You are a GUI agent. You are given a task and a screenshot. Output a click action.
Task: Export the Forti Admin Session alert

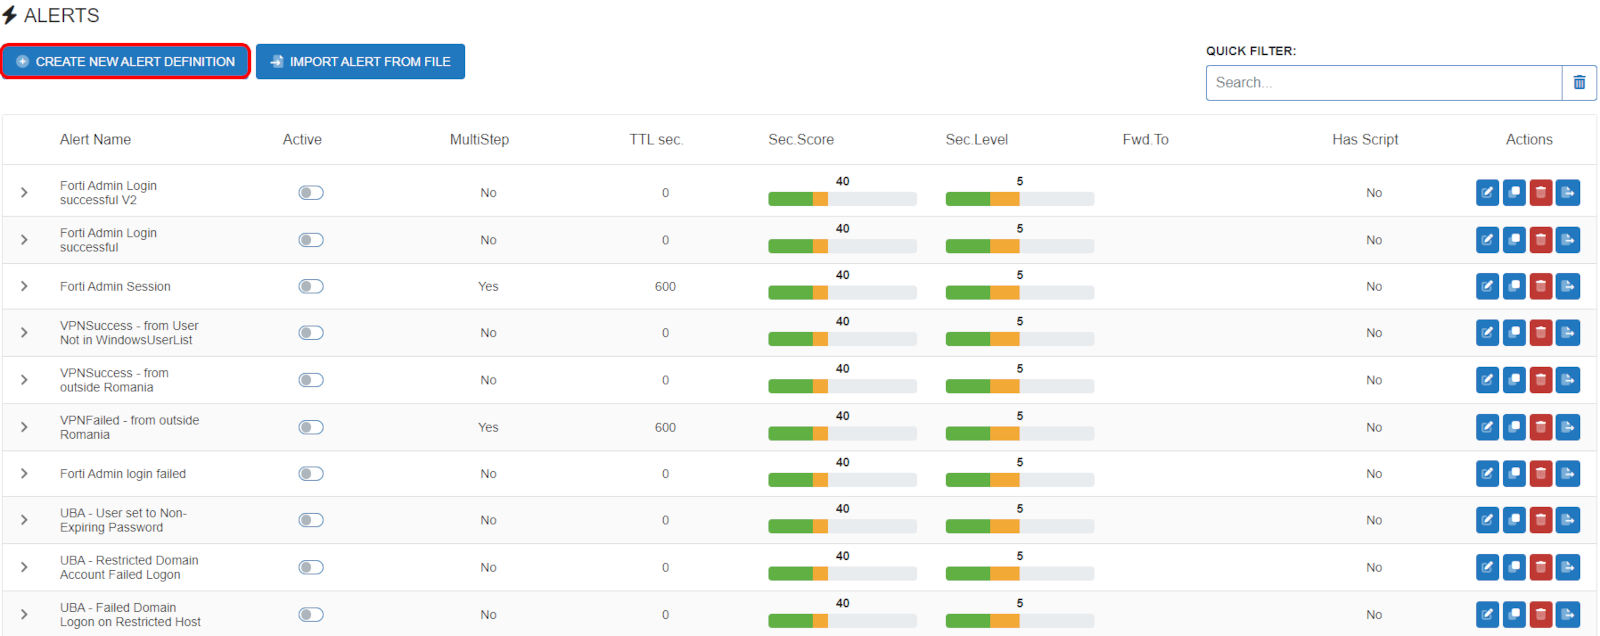(x=1568, y=286)
